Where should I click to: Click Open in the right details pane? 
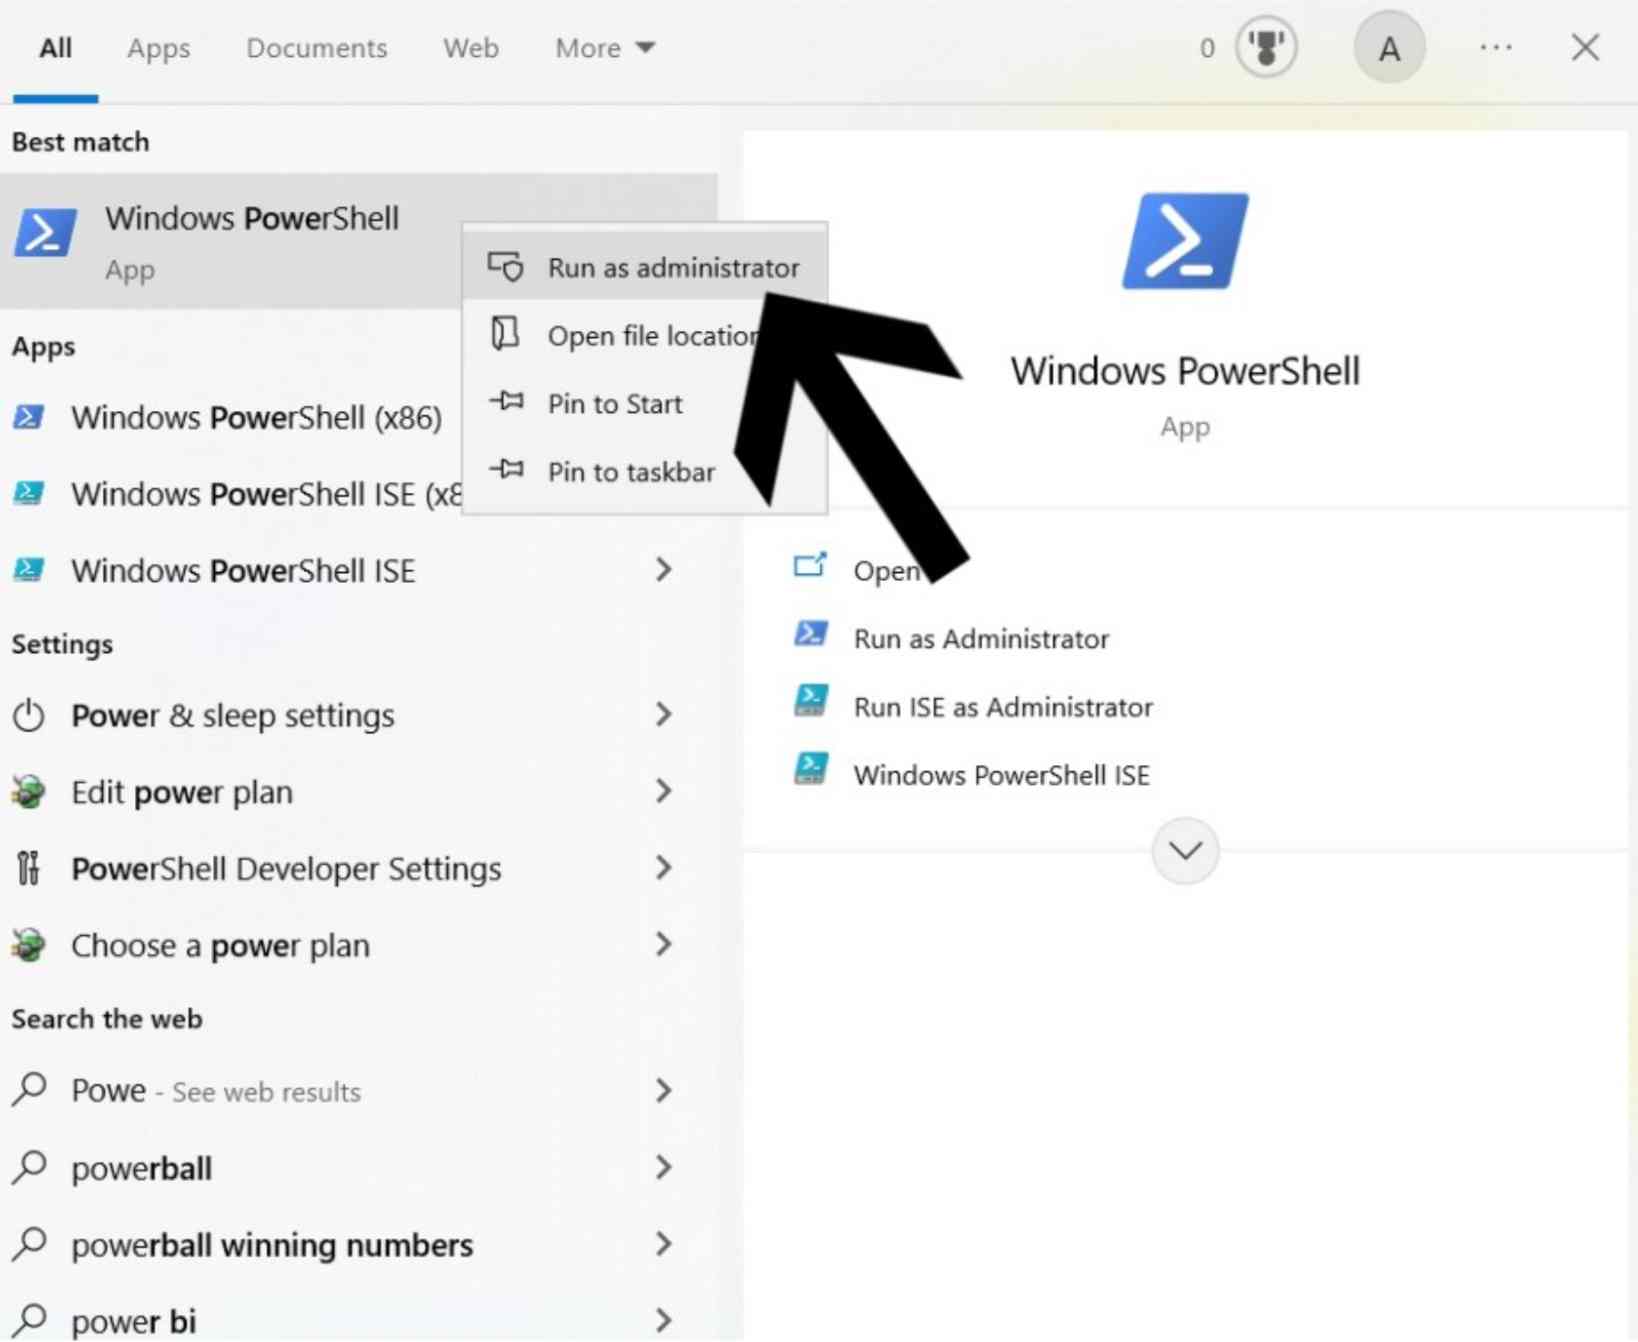[886, 571]
